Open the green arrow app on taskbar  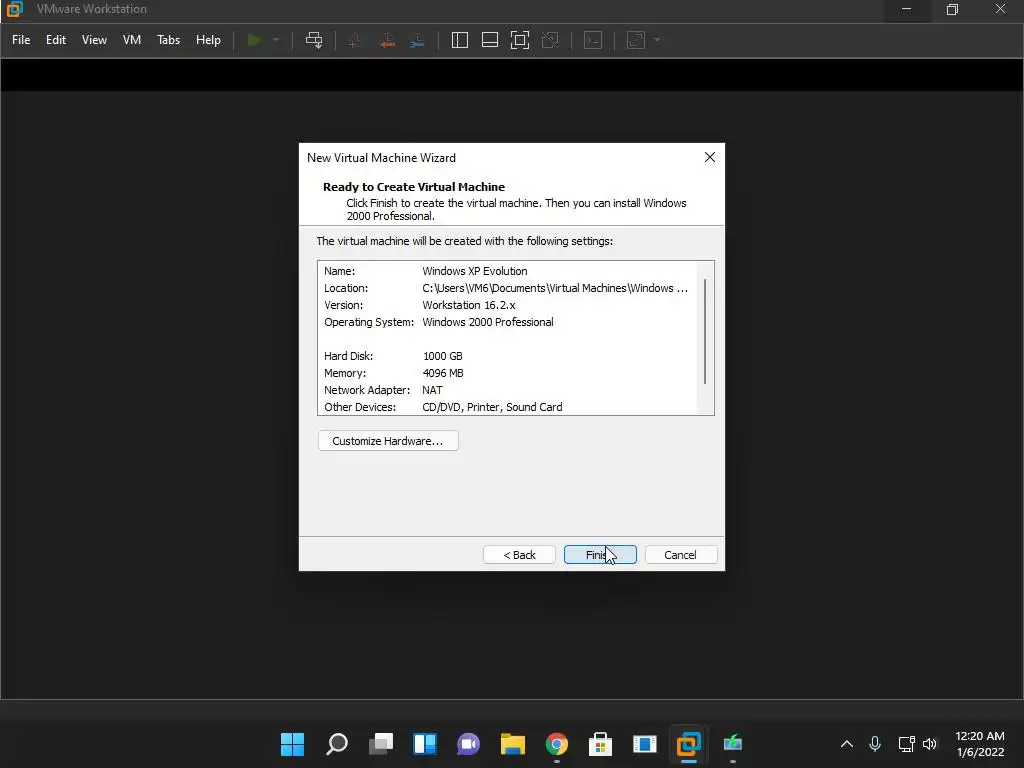tap(733, 743)
